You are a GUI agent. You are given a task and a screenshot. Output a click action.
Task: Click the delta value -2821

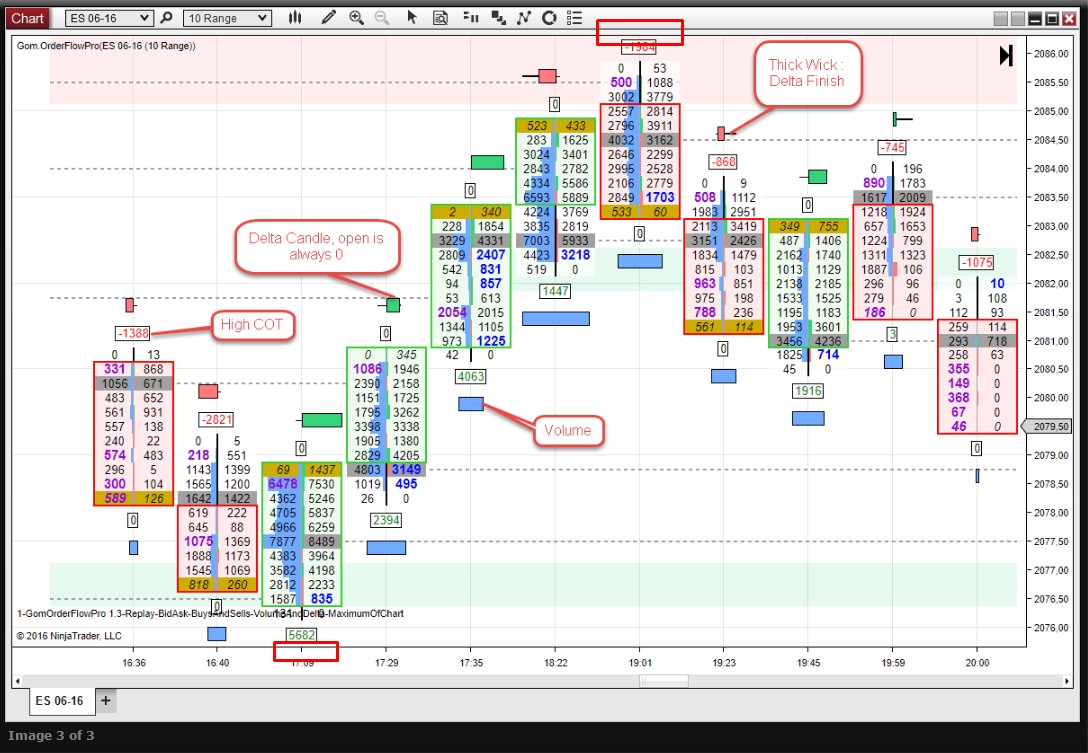(x=216, y=419)
